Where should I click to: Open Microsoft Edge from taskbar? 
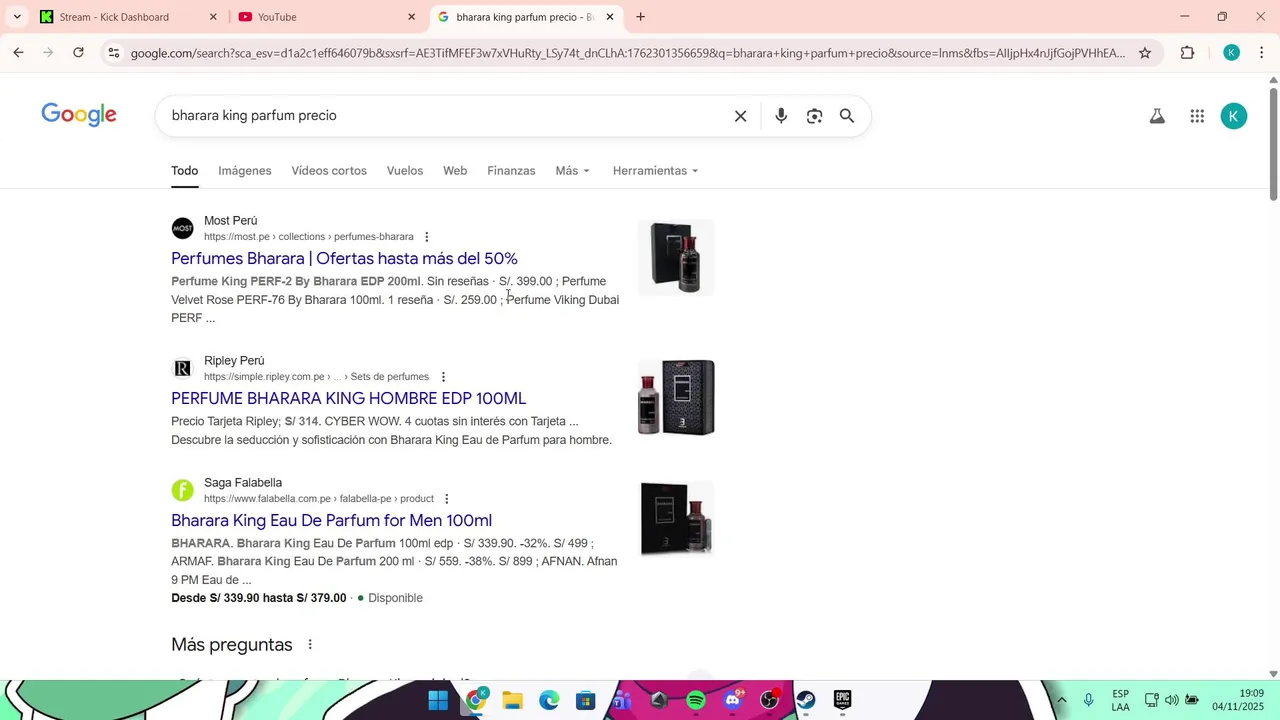coord(549,700)
